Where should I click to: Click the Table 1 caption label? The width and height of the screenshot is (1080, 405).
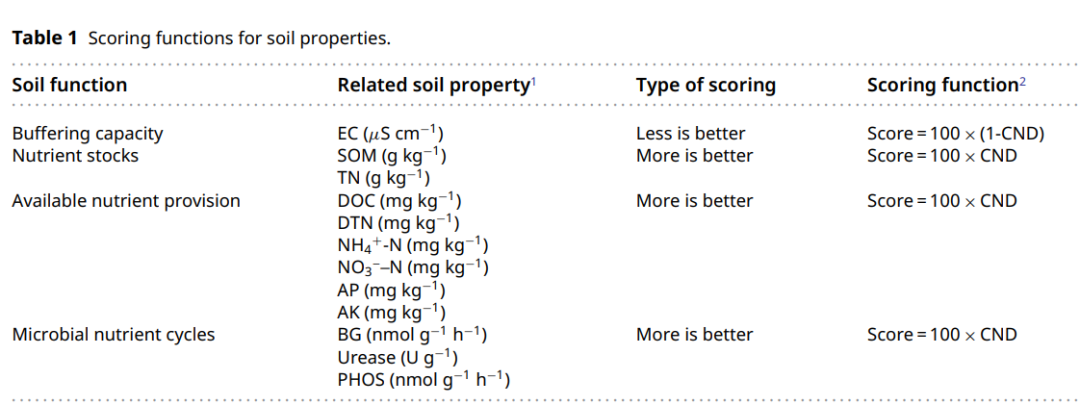coord(45,38)
